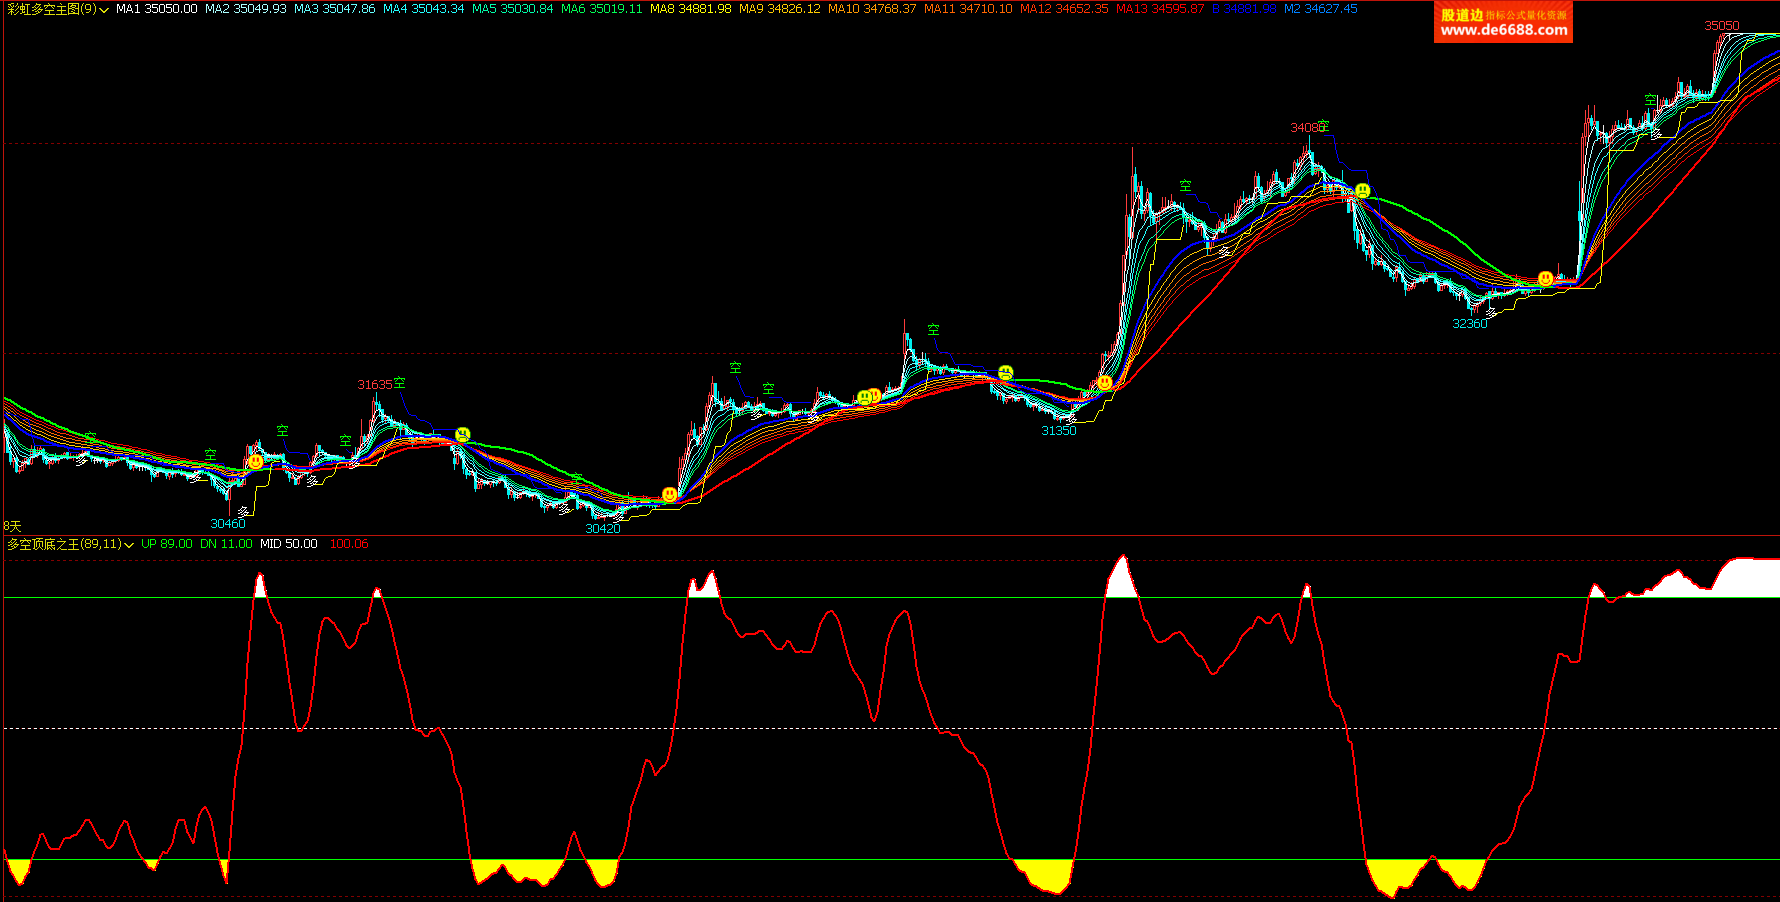Click the 多 marker left of 30460 label
1780x902 pixels.
coord(243,511)
